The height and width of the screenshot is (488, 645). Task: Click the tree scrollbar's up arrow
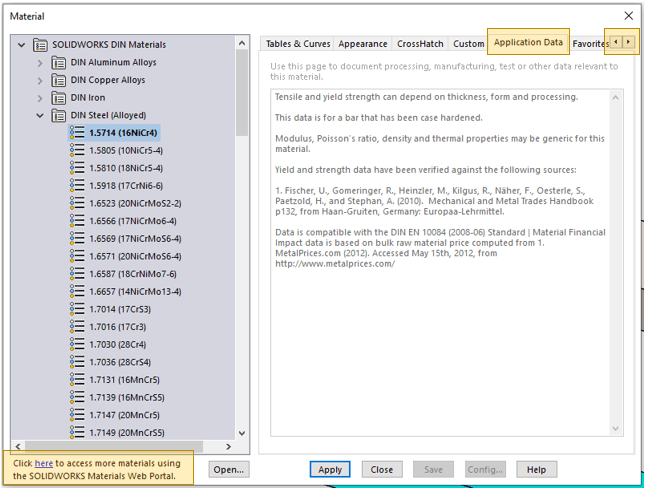click(x=242, y=43)
